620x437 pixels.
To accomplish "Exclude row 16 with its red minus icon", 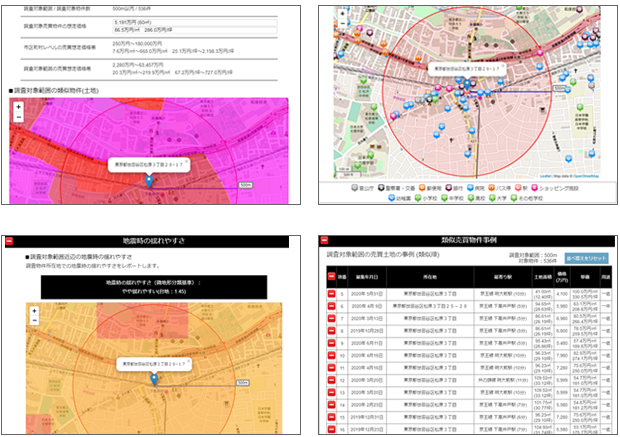I will 330,428.
